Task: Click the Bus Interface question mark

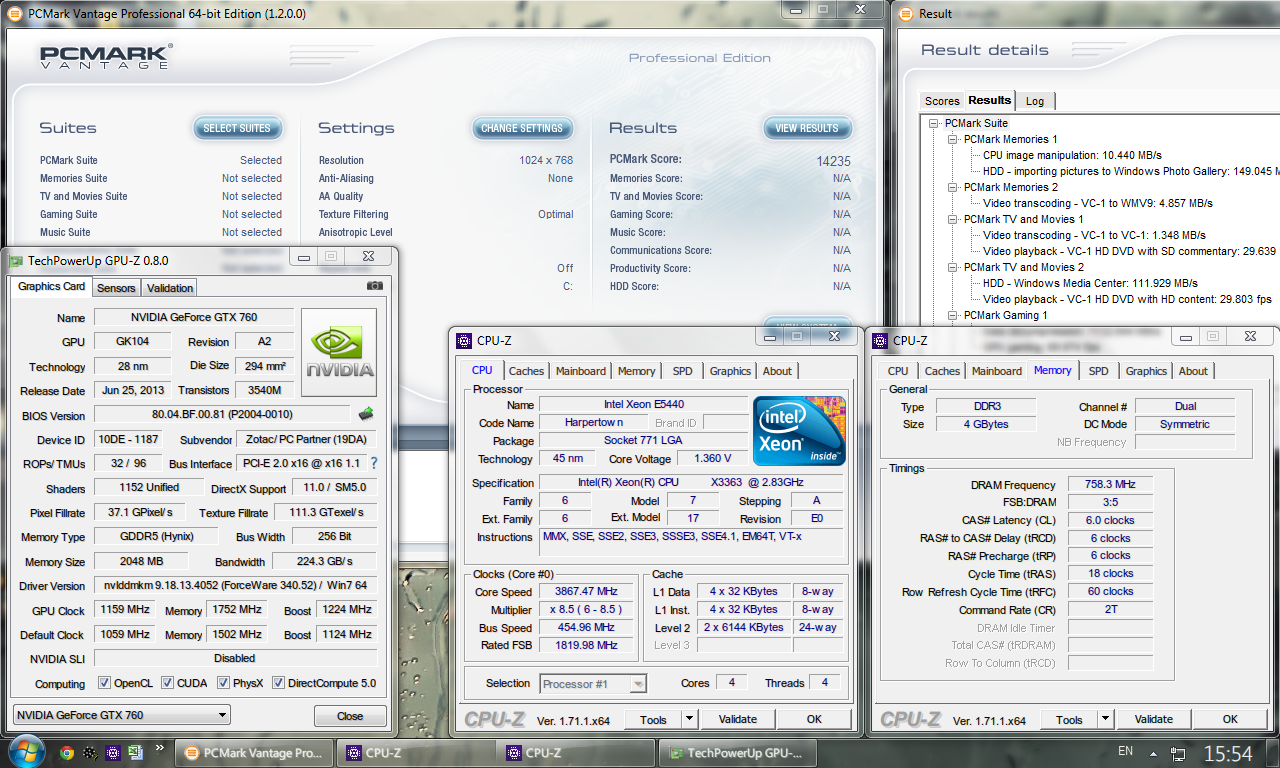Action: point(374,463)
